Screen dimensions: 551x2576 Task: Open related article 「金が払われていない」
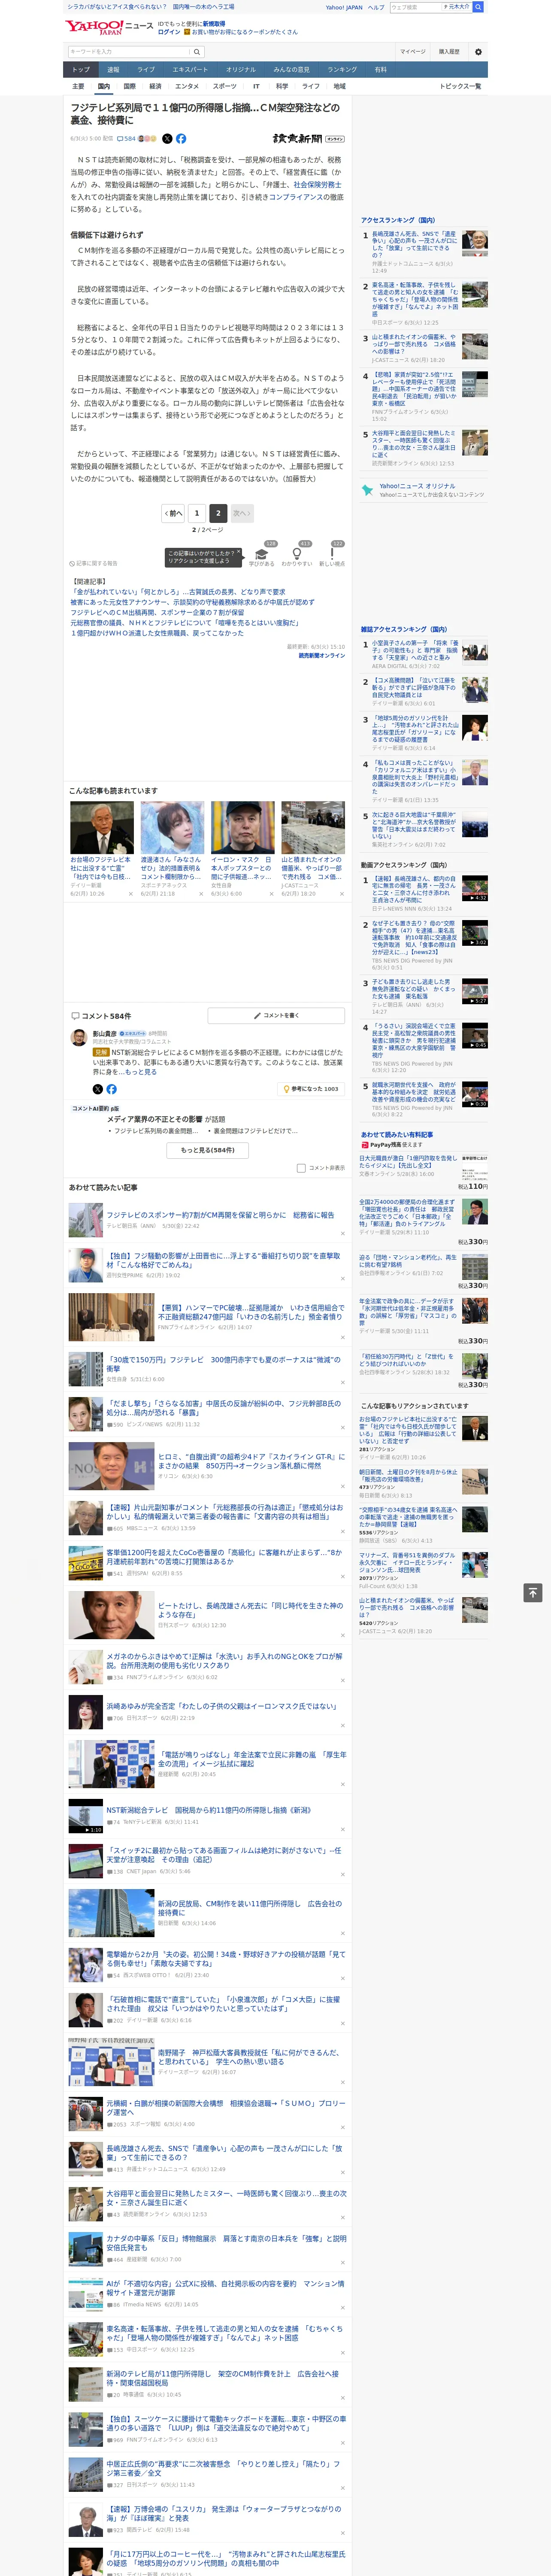pos(178,592)
